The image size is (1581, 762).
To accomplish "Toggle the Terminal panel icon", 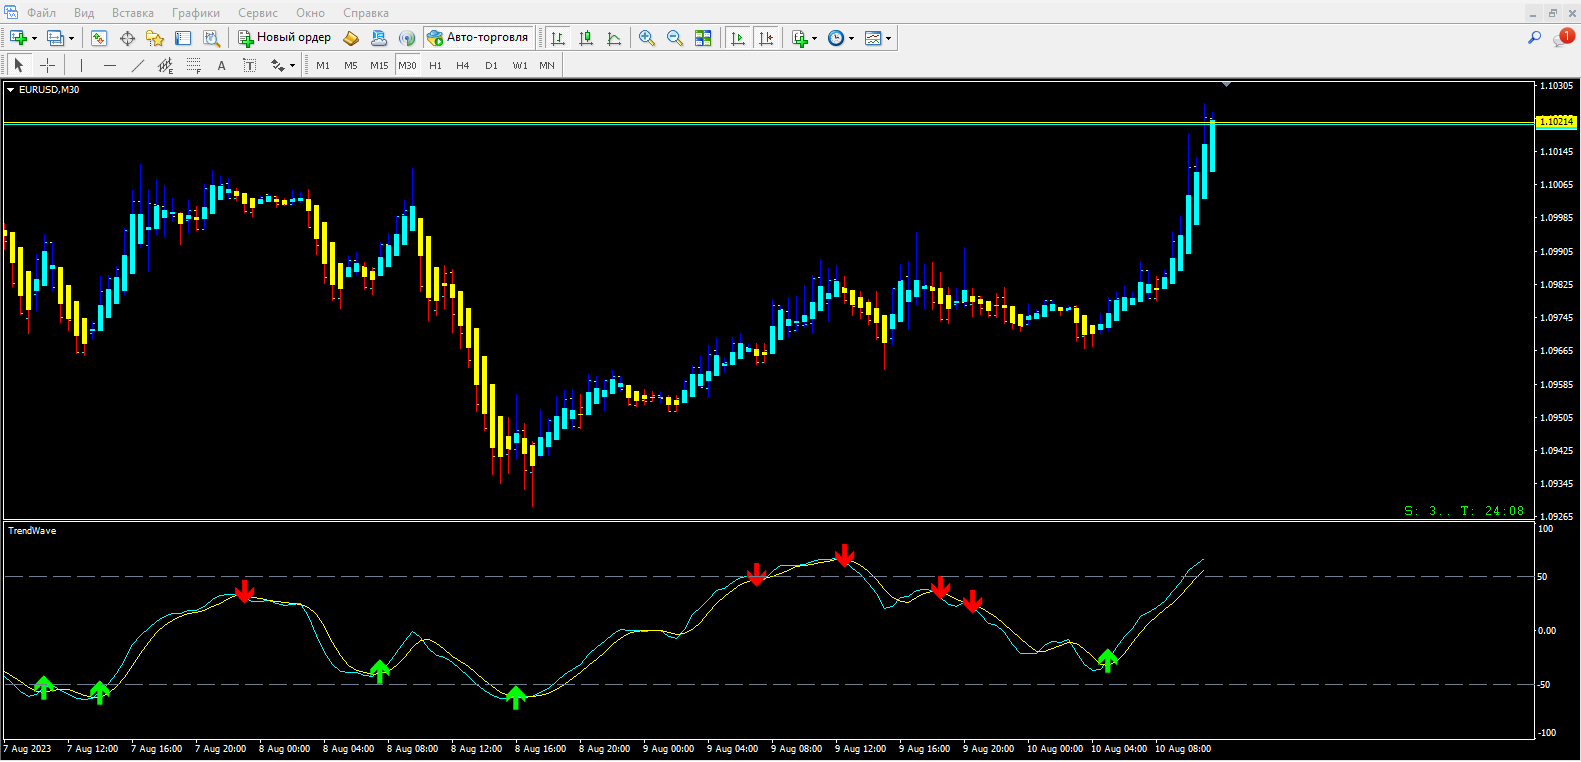I will coord(183,38).
